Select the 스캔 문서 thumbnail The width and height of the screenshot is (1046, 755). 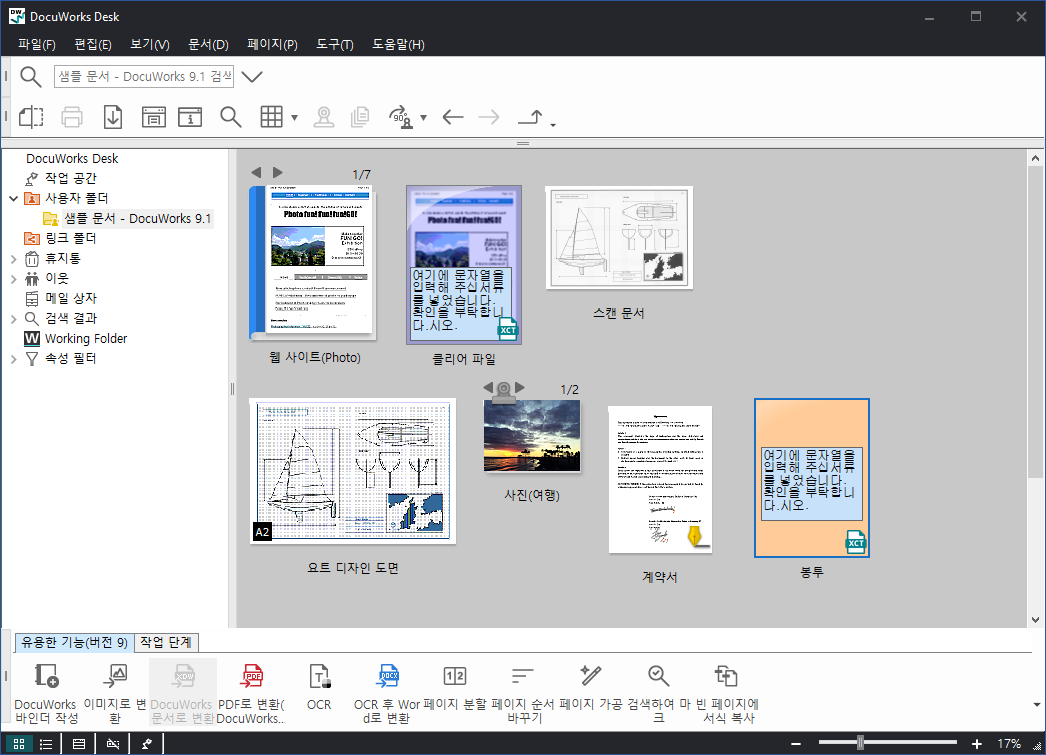619,237
